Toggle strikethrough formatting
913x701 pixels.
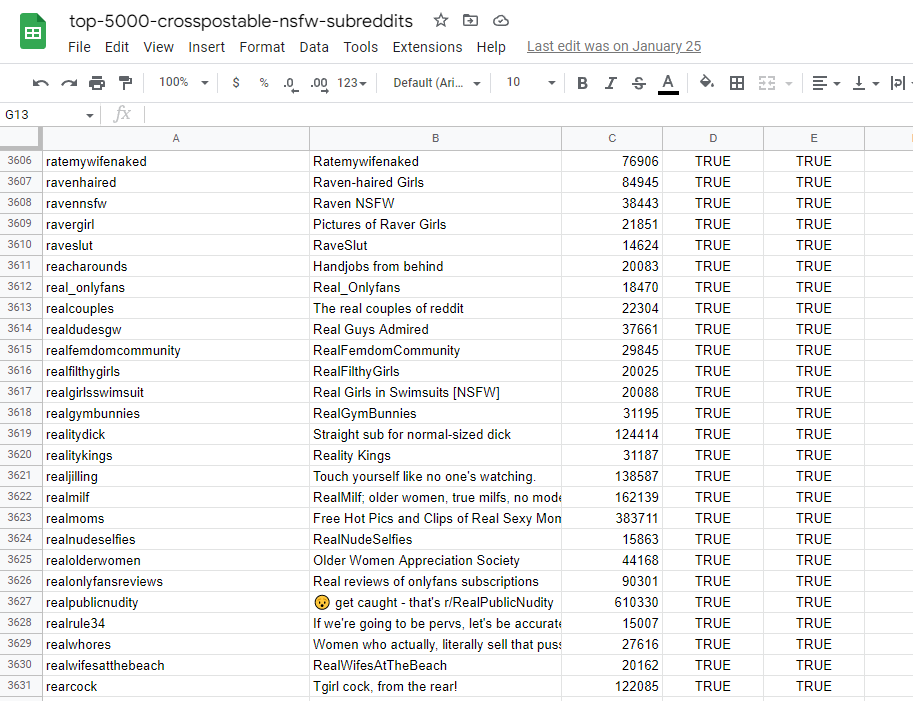coord(639,83)
